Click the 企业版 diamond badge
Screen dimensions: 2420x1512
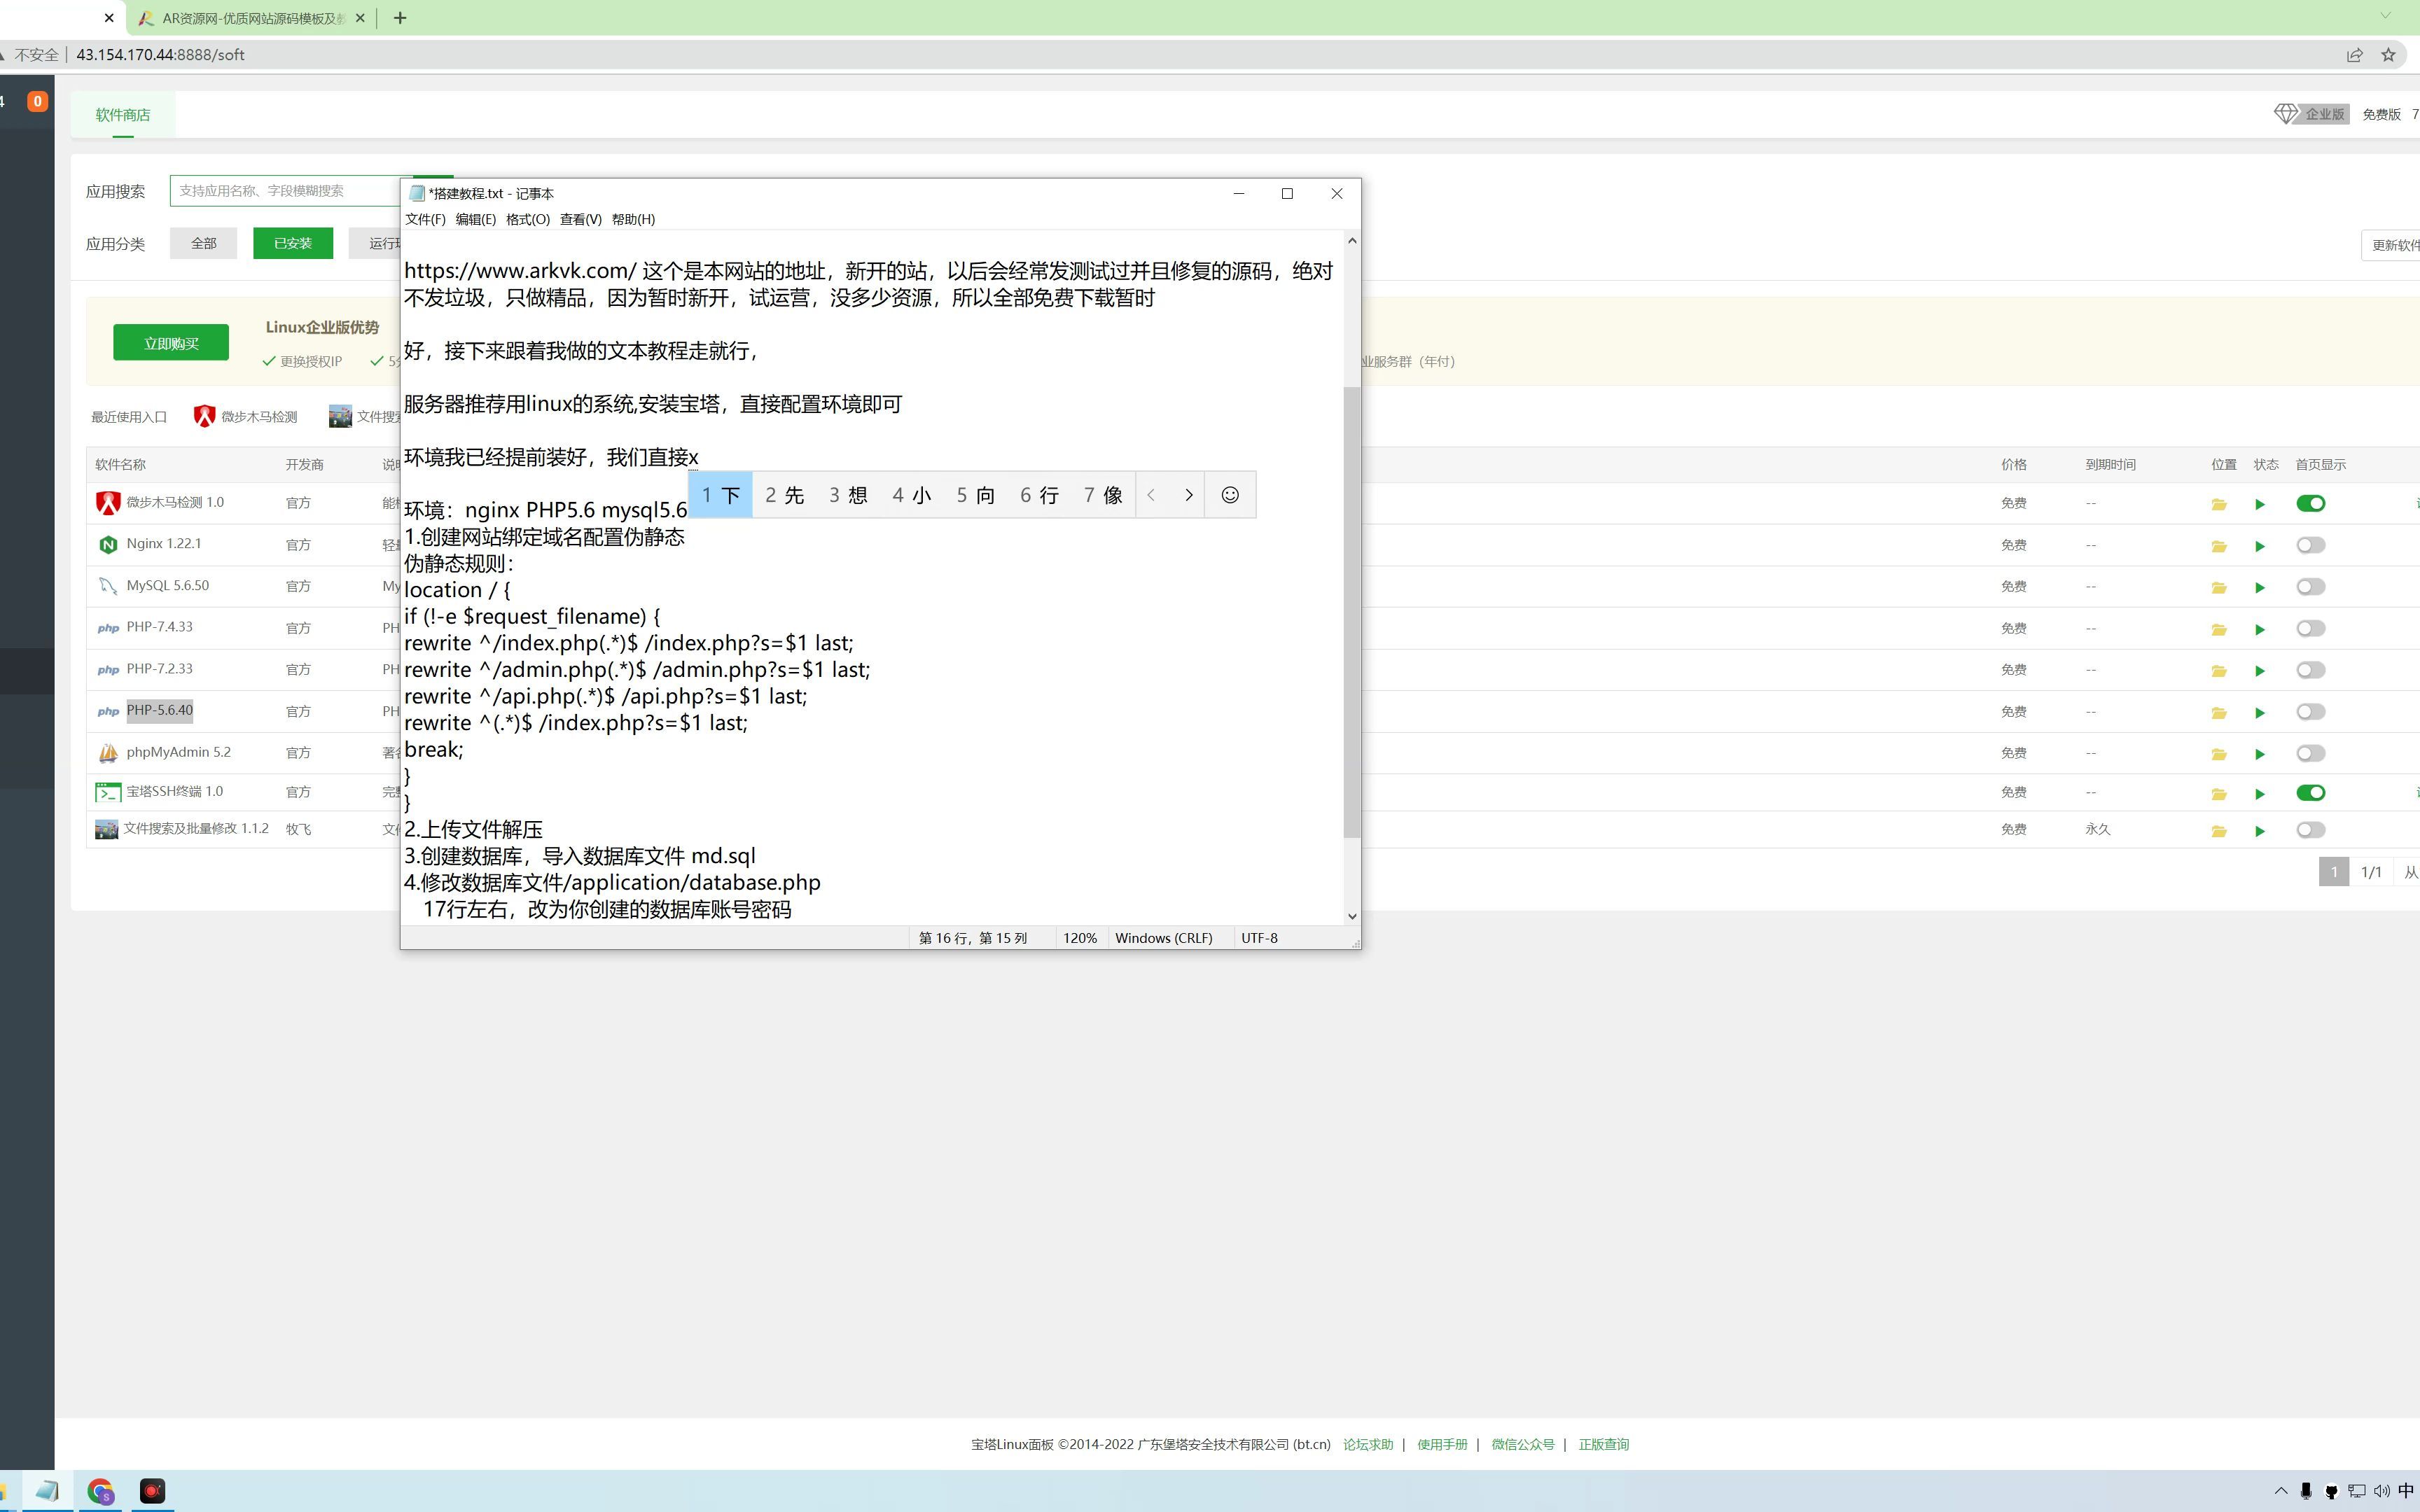click(2311, 114)
